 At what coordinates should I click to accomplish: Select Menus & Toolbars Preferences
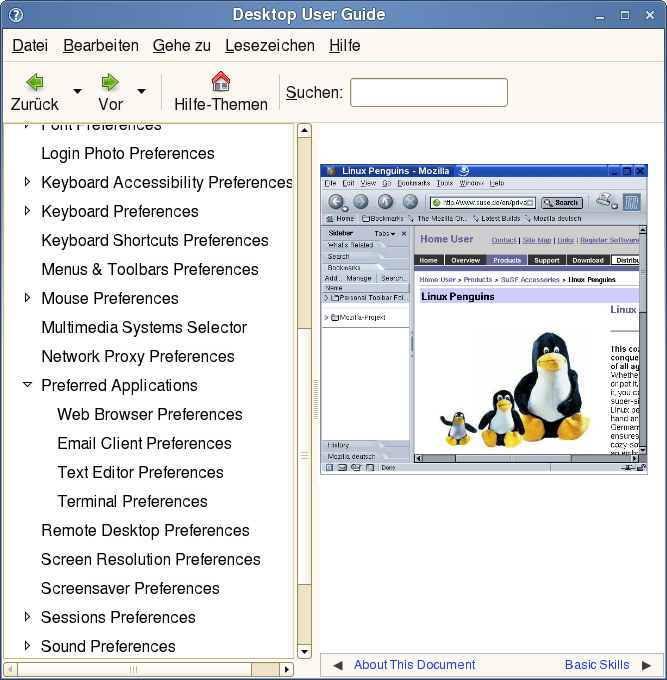pos(150,269)
